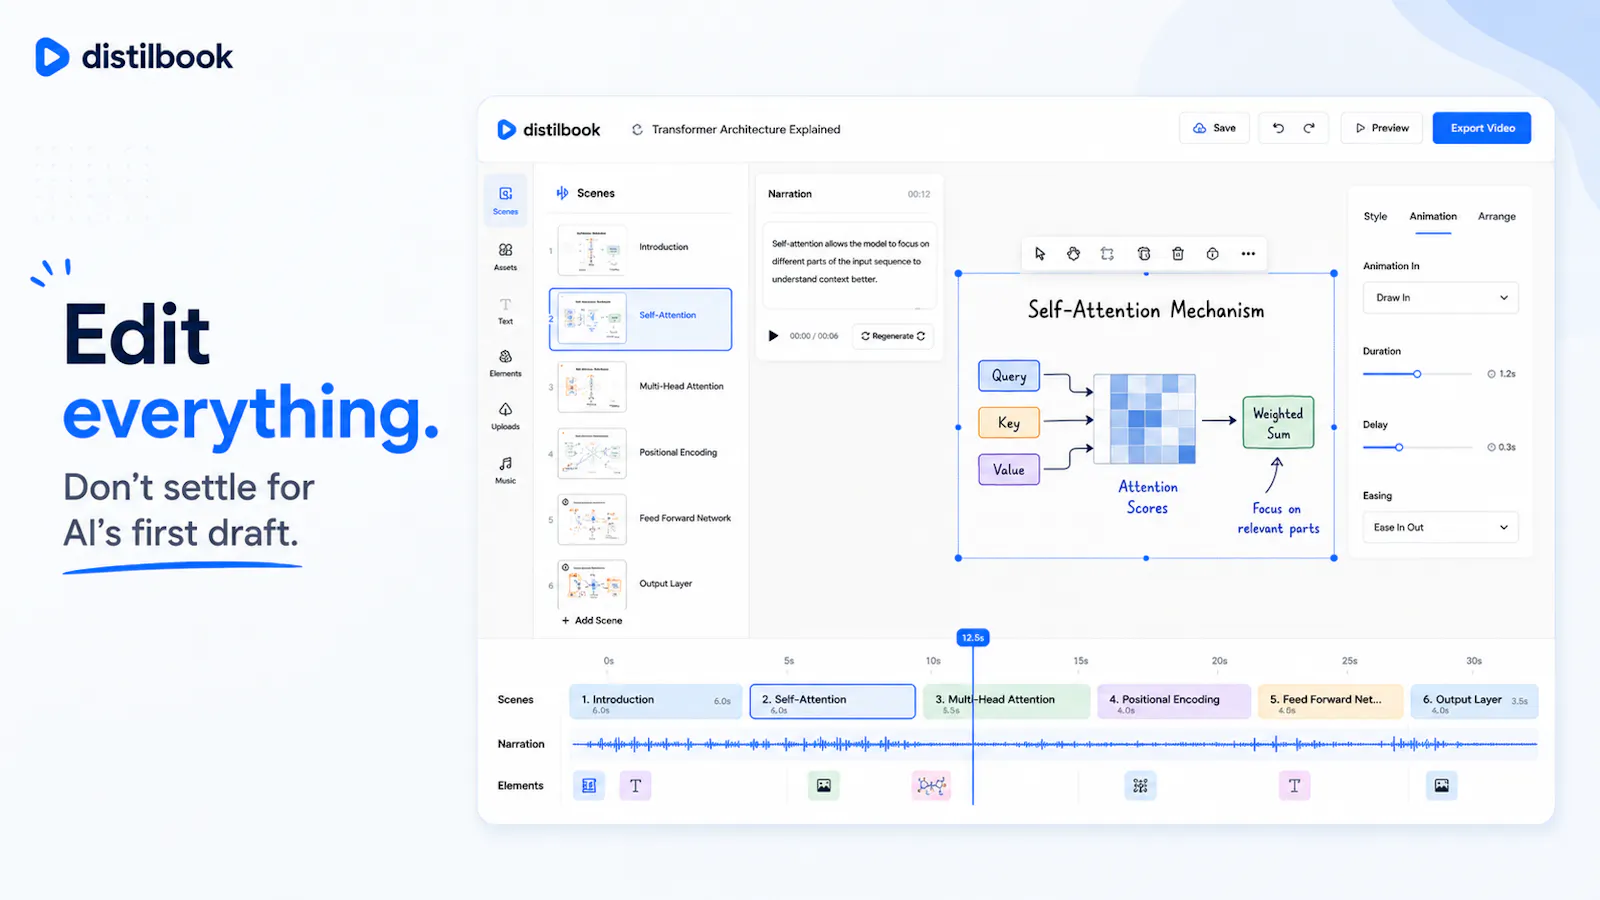Image resolution: width=1600 pixels, height=900 pixels.
Task: Open the Uploads sidebar panel
Action: pyautogui.click(x=506, y=416)
